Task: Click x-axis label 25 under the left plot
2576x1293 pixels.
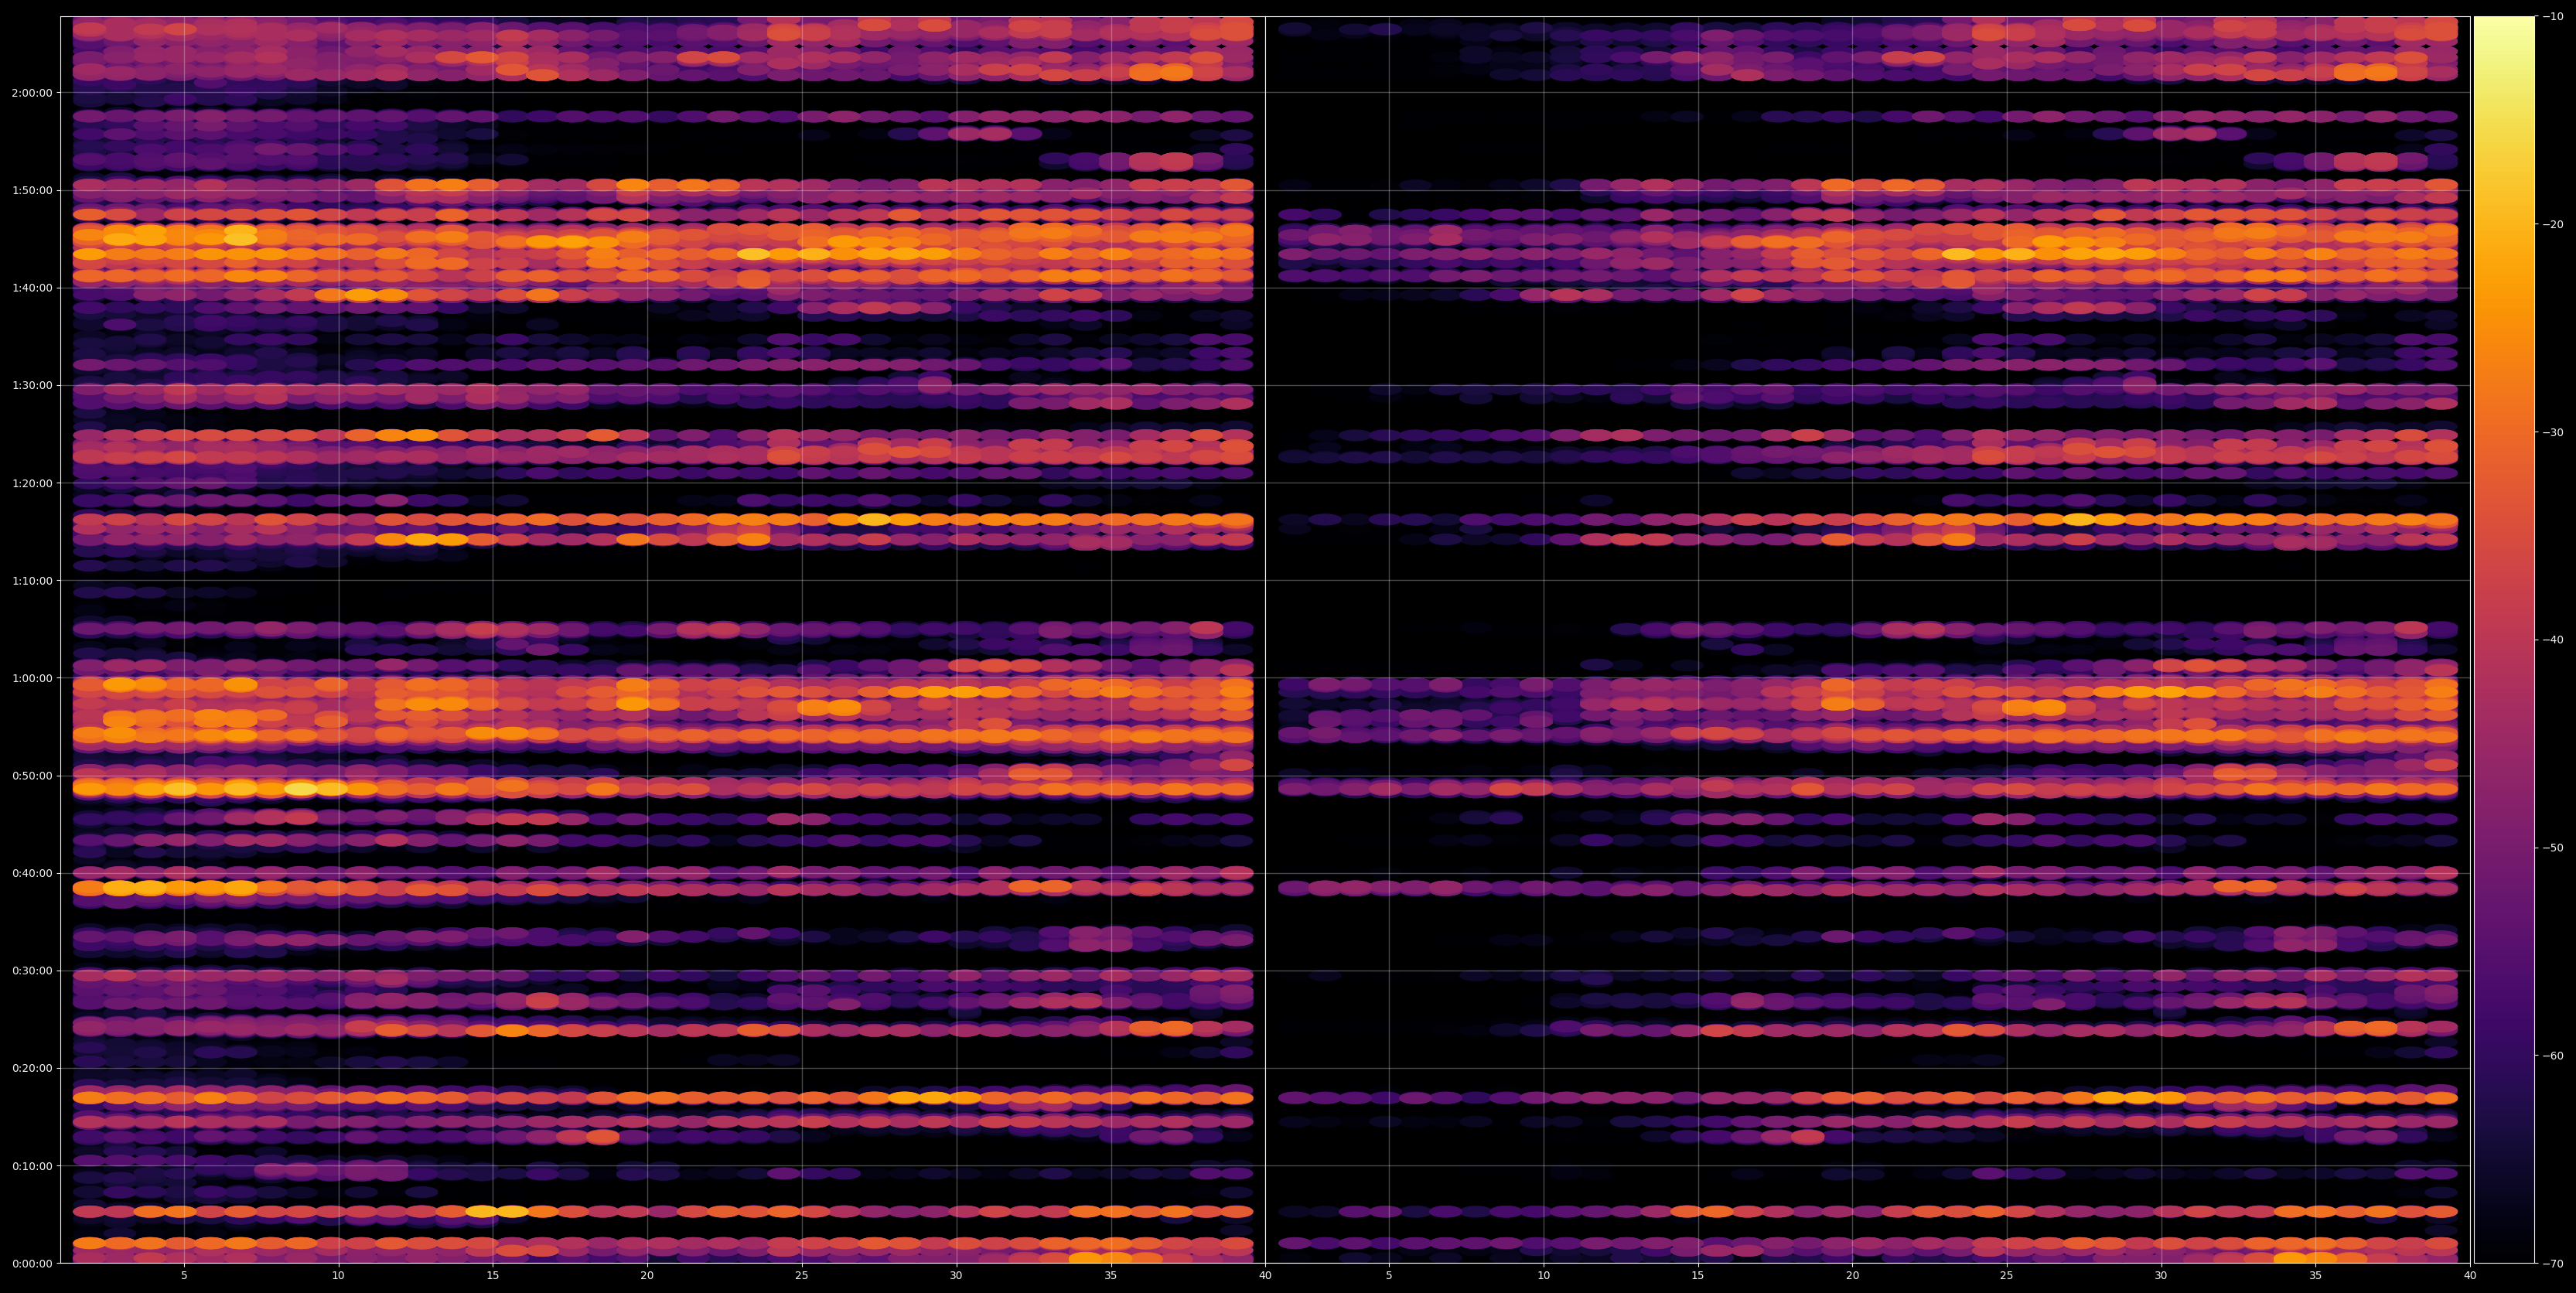Action: click(x=802, y=1276)
